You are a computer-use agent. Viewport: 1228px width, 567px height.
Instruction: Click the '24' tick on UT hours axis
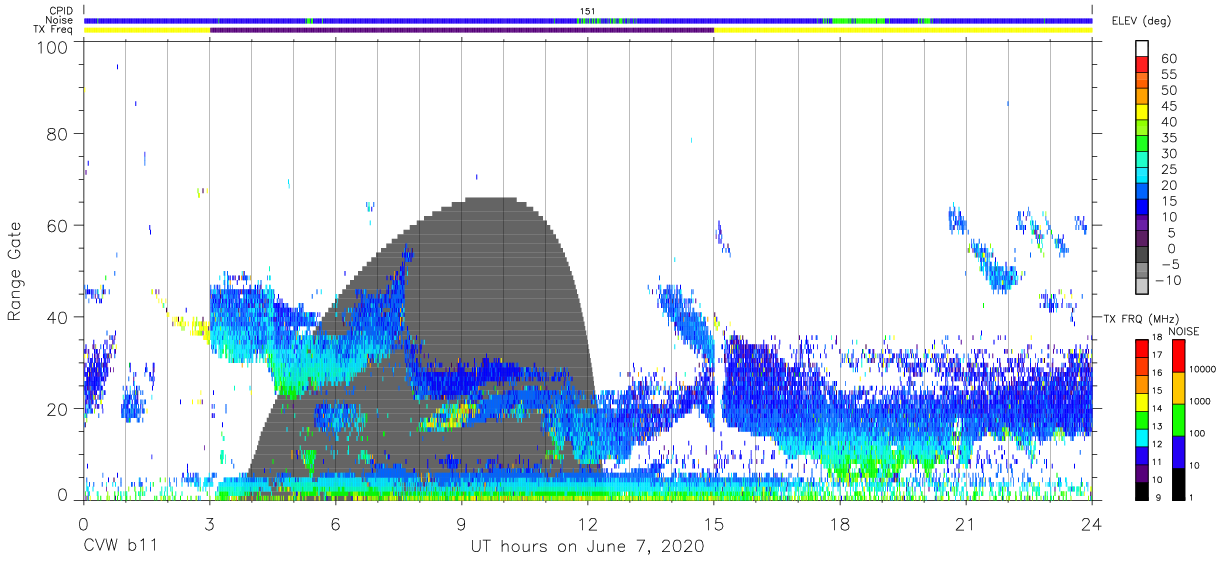[x=1092, y=524]
